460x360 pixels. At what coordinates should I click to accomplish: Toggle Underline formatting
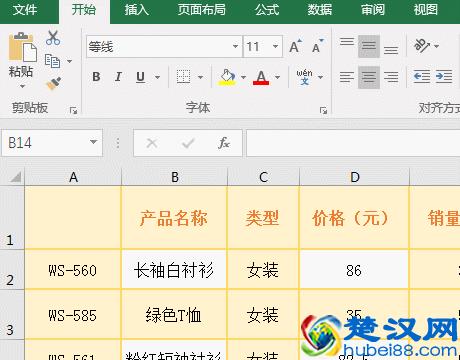pyautogui.click(x=141, y=77)
